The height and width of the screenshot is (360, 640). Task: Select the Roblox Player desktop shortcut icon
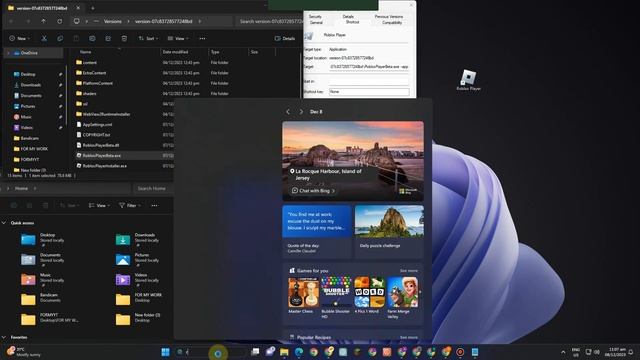pos(468,80)
